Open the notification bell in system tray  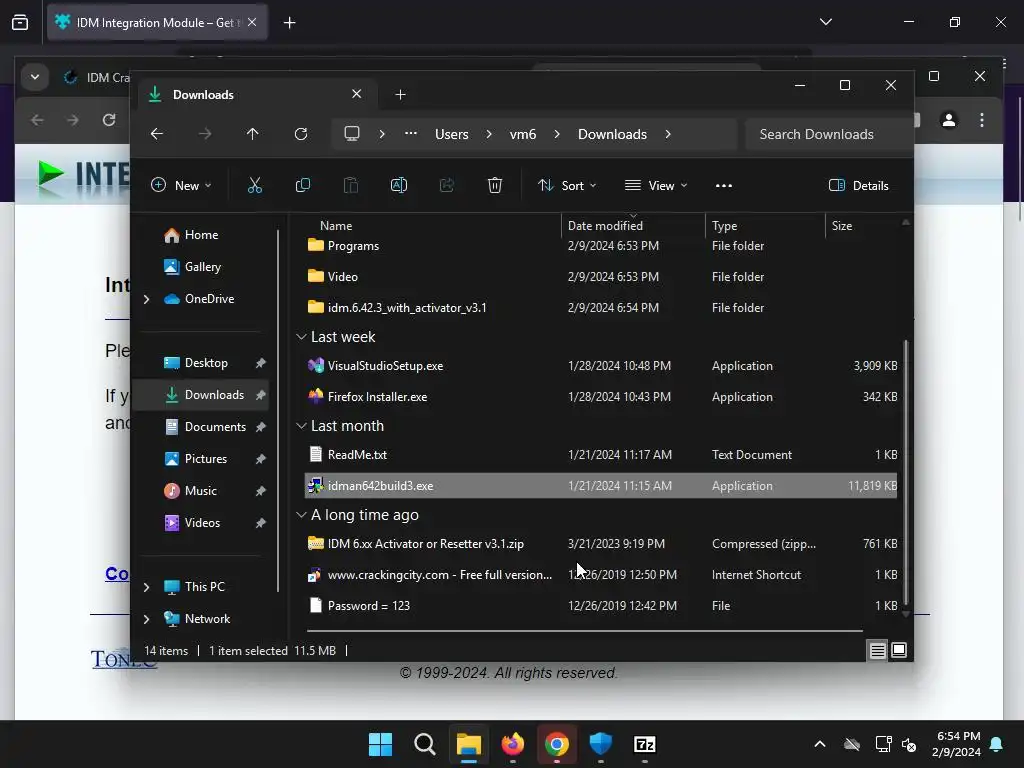(997, 744)
